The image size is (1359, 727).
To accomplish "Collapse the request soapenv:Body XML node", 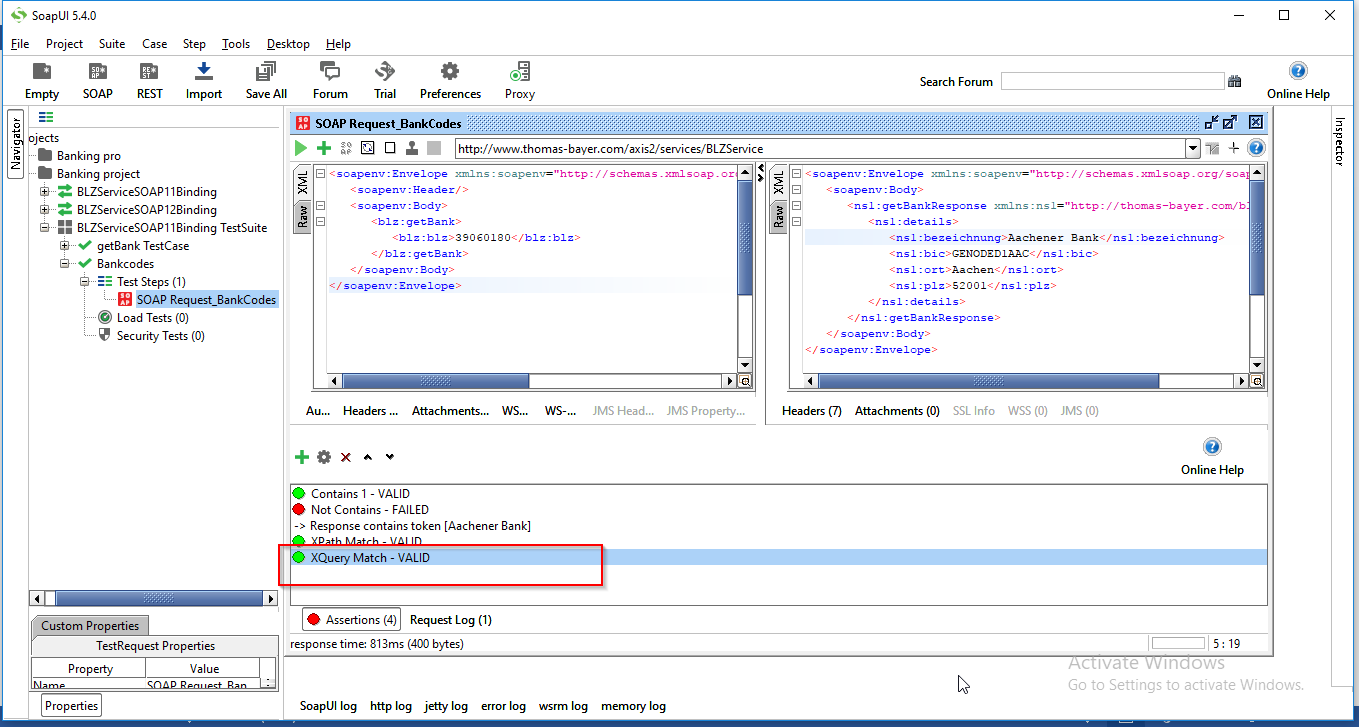I will coord(320,206).
